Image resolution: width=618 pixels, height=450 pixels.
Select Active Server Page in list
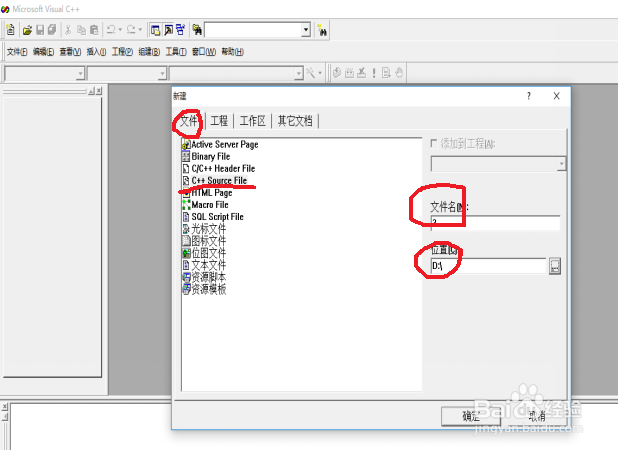[220, 145]
